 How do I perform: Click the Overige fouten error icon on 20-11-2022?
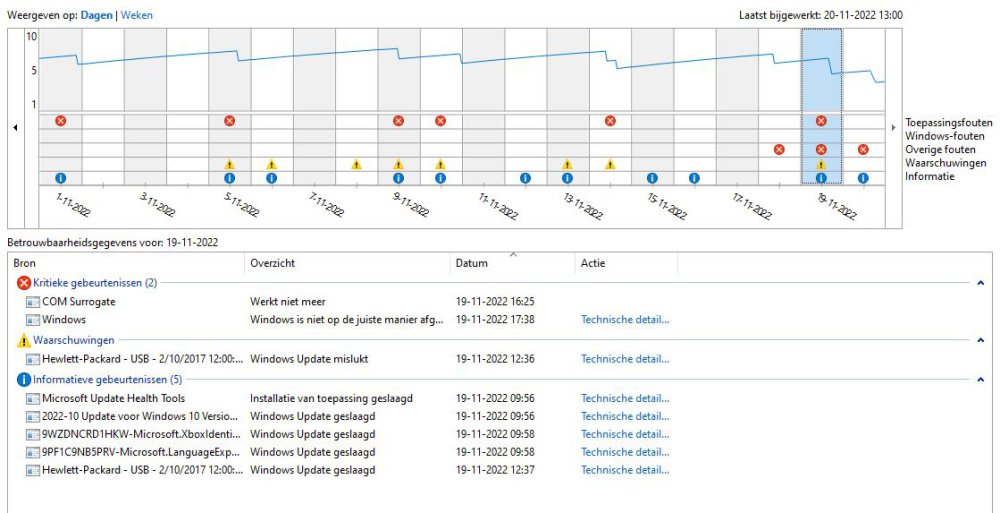863,150
